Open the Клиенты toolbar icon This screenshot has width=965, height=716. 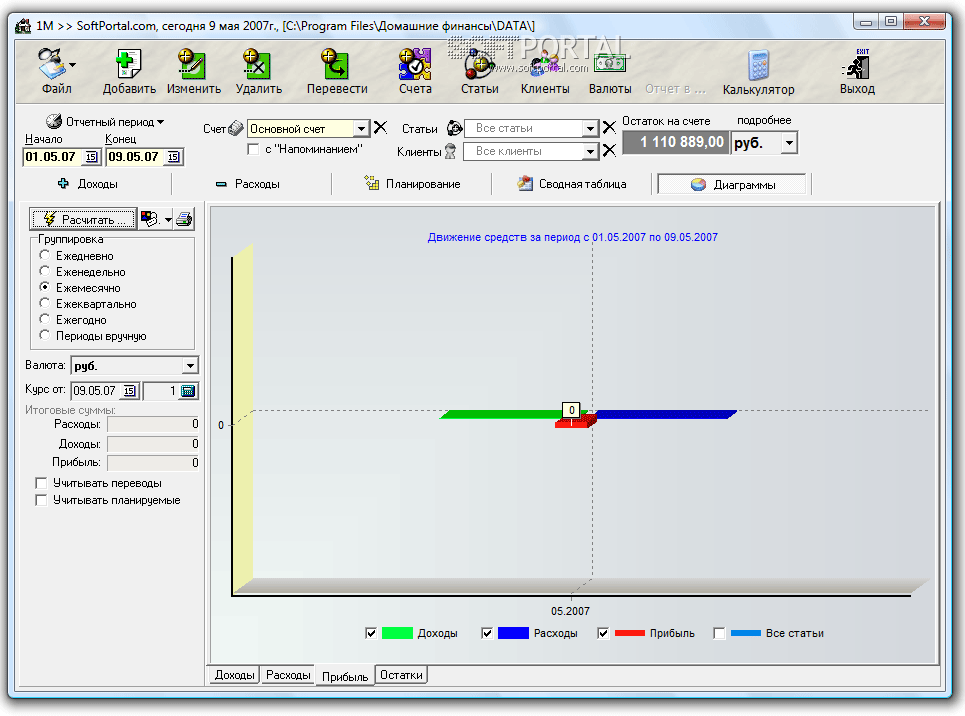pyautogui.click(x=545, y=64)
